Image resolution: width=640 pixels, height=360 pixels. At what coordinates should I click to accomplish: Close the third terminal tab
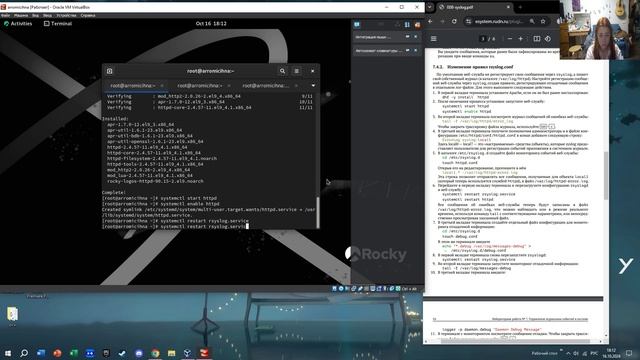296,86
